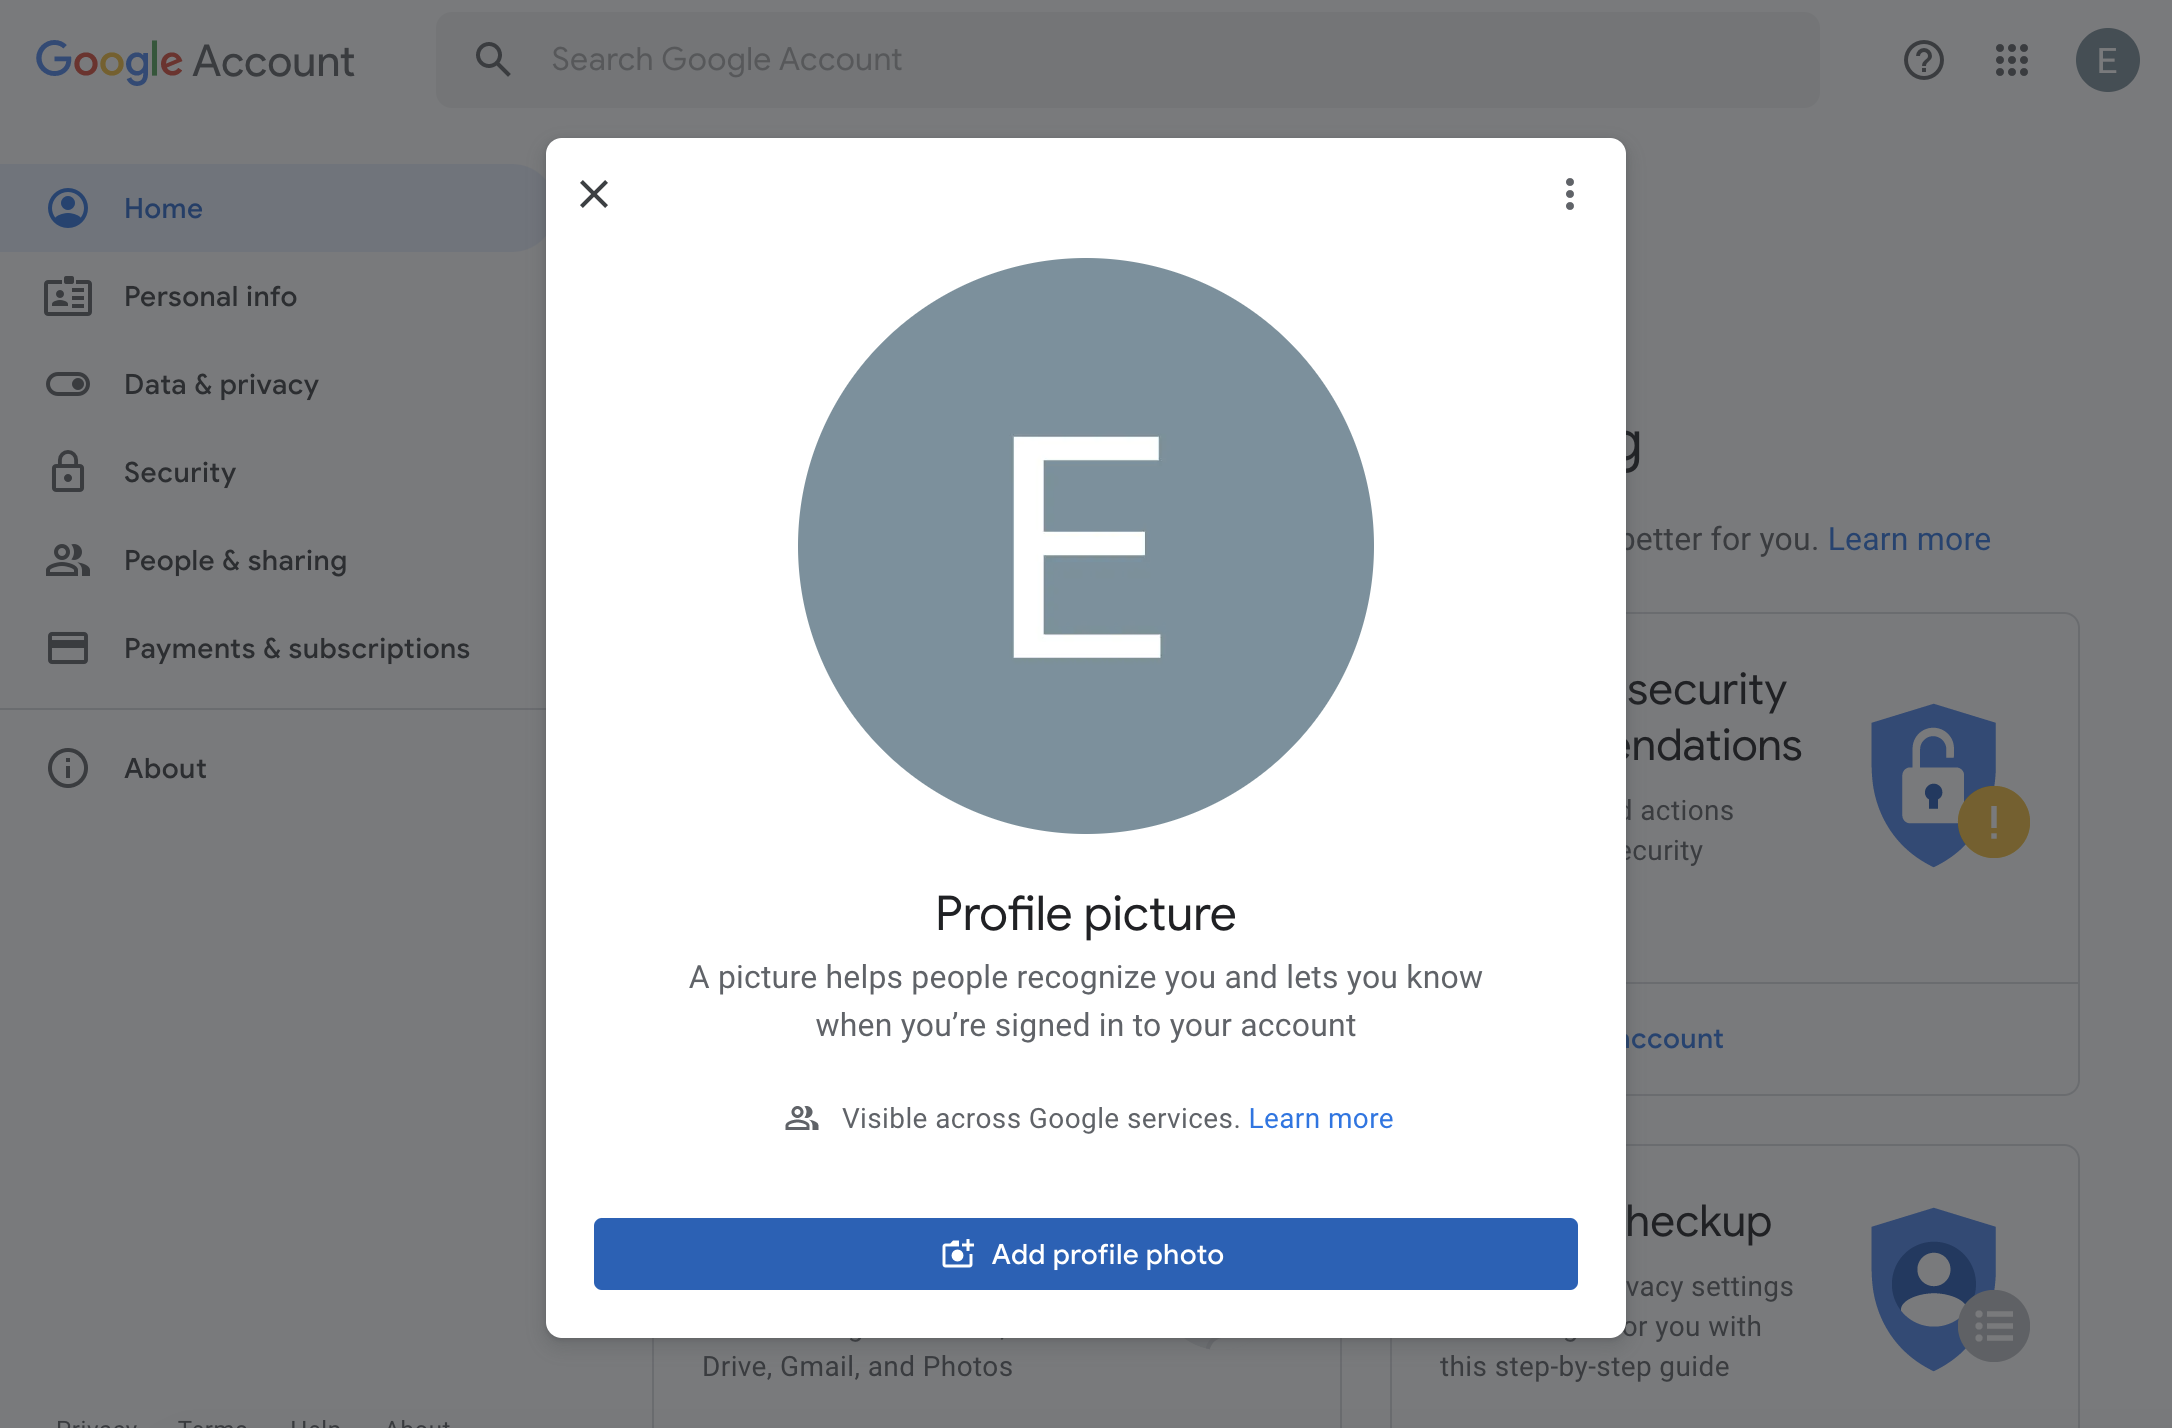Open the Google apps grid
The width and height of the screenshot is (2172, 1428).
[x=2012, y=60]
